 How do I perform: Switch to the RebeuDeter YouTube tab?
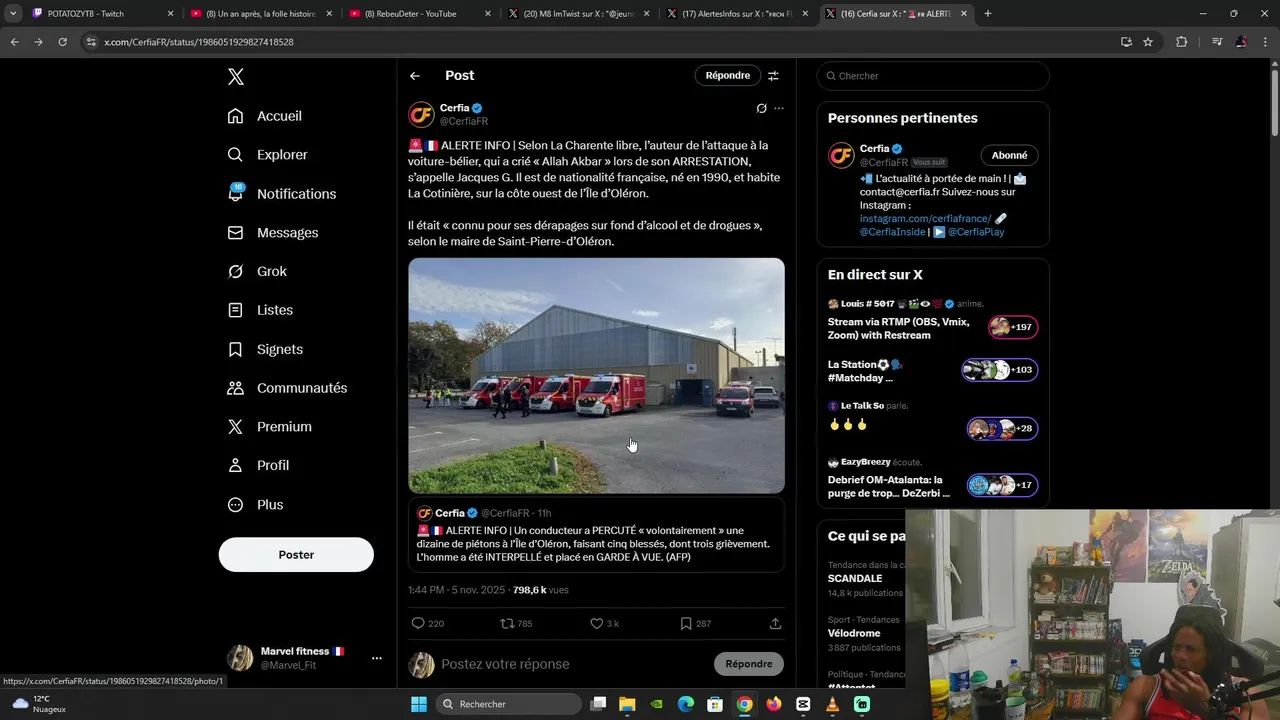(418, 14)
